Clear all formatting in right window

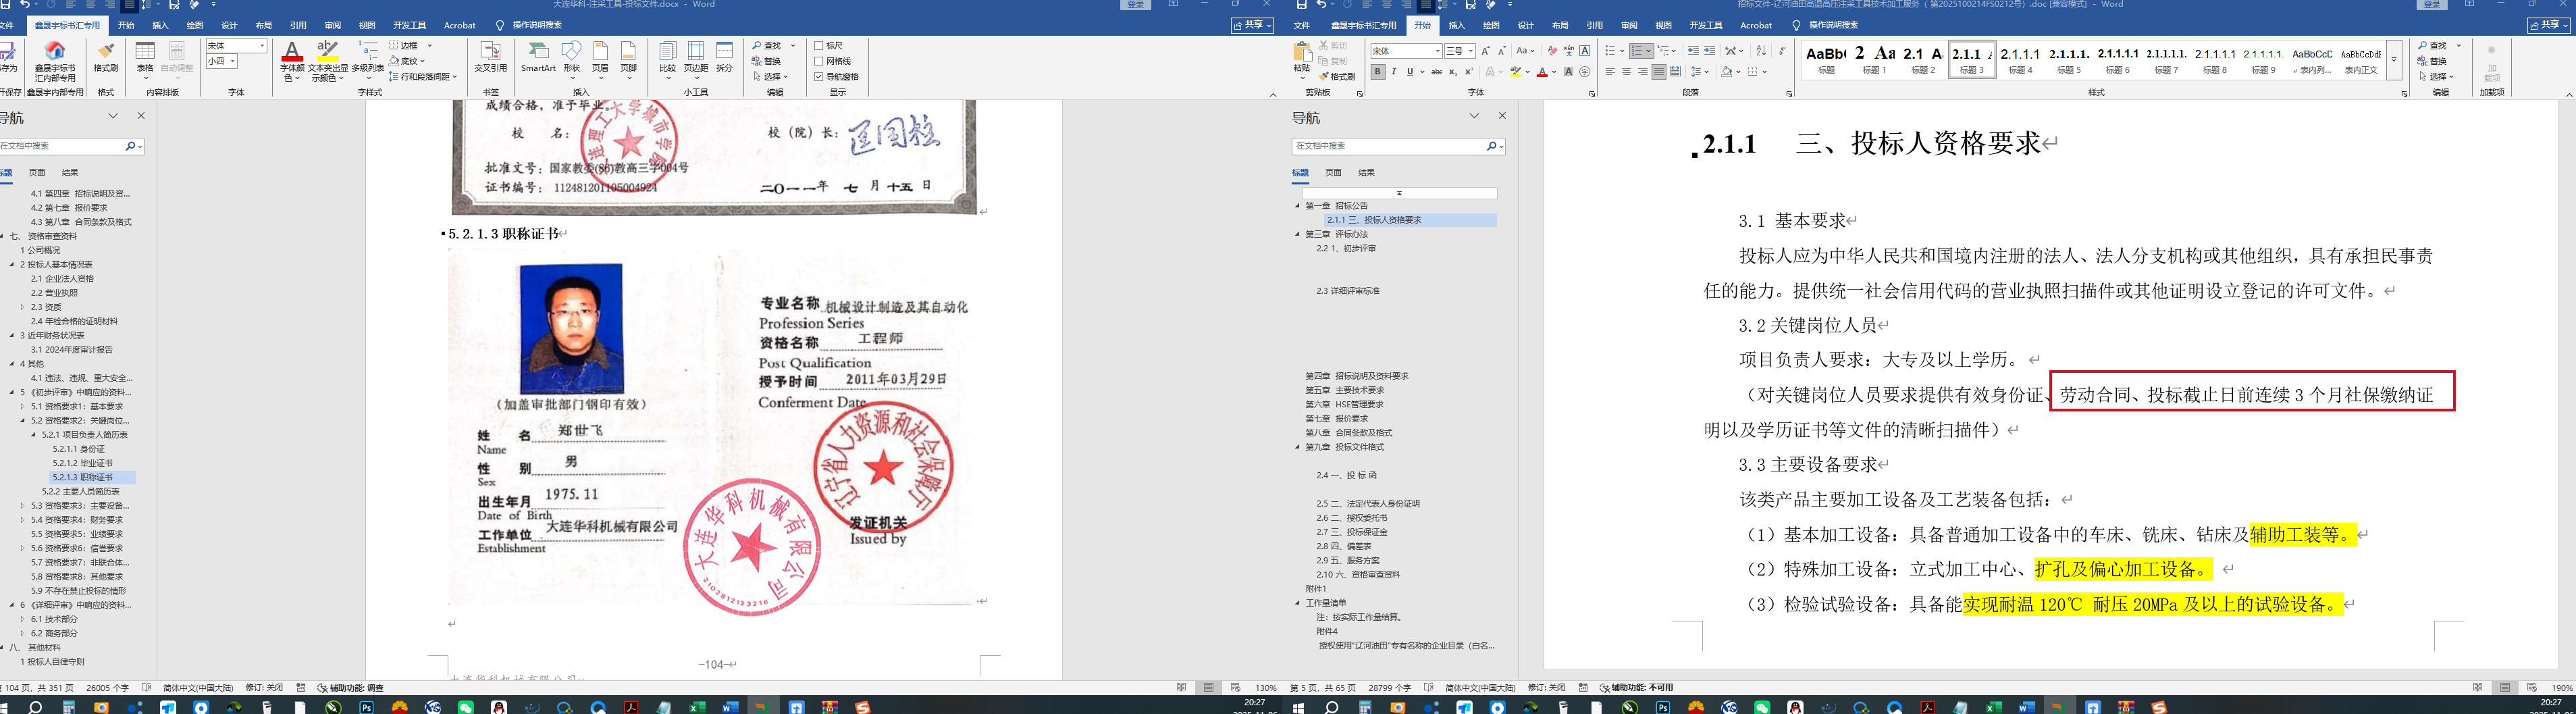tap(1552, 51)
